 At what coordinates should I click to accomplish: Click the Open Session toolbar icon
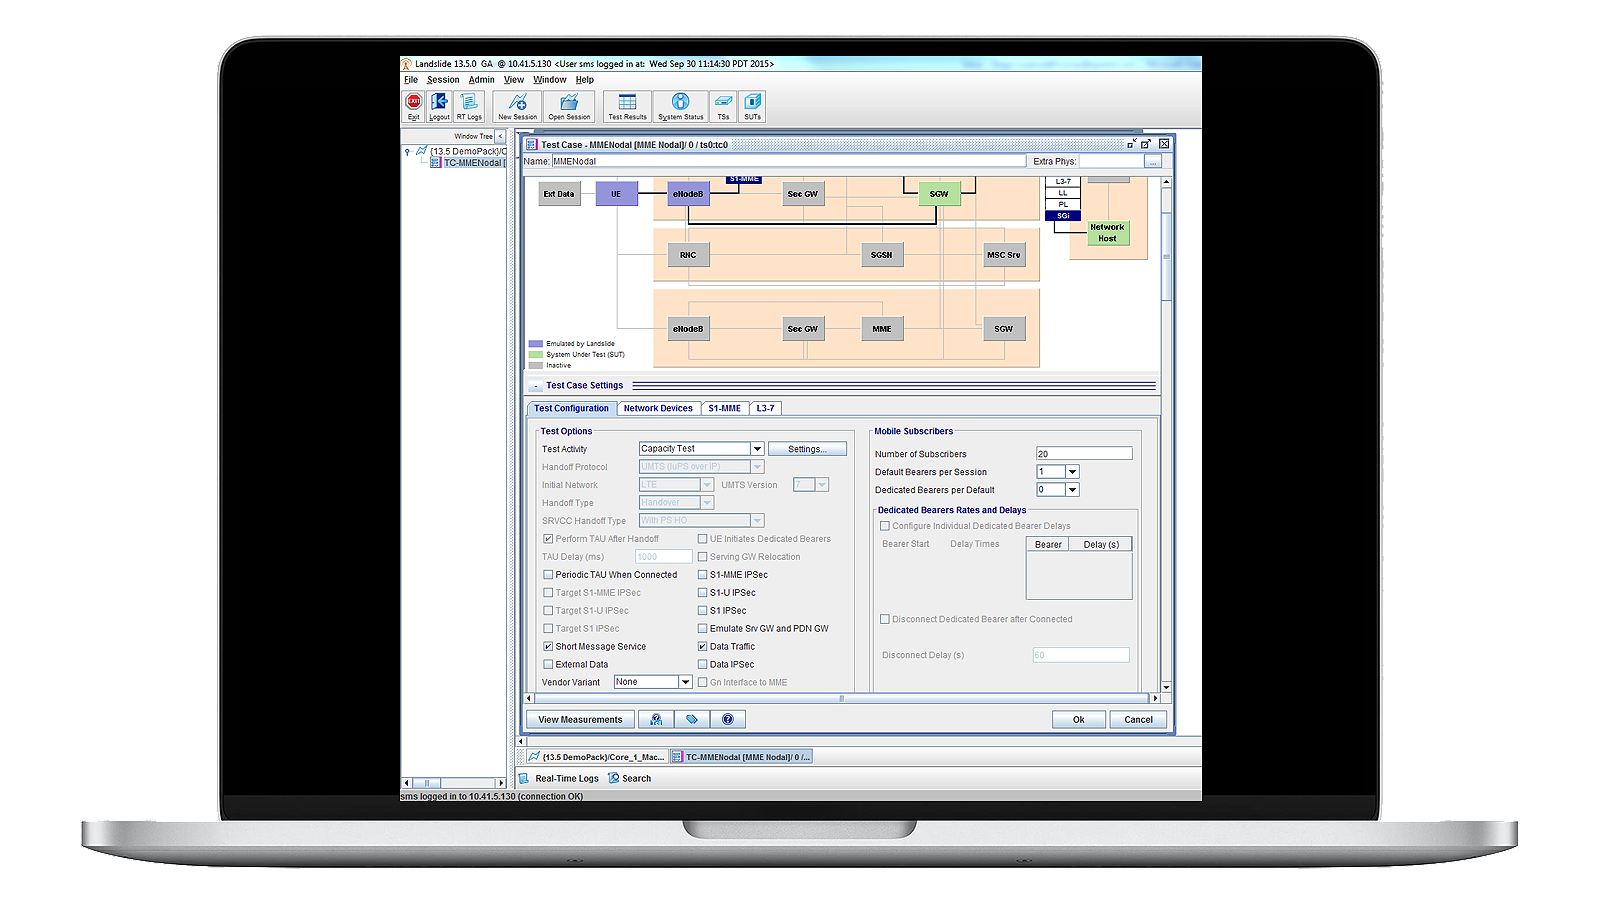click(569, 106)
